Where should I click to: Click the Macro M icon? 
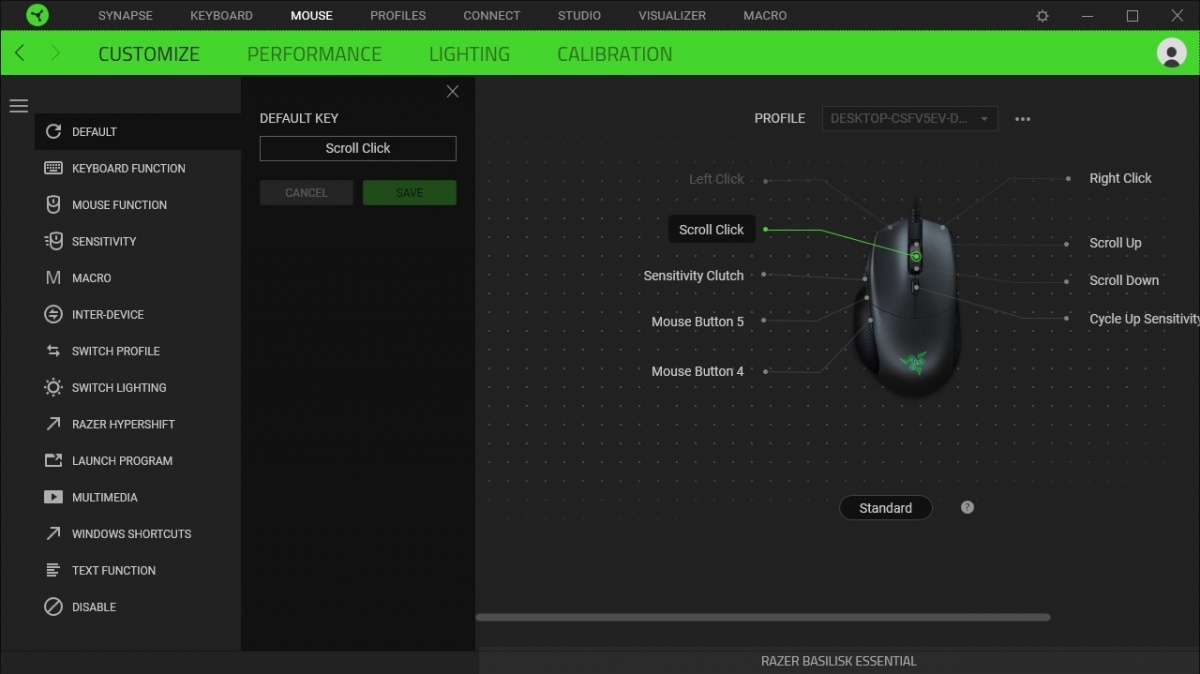(x=53, y=278)
